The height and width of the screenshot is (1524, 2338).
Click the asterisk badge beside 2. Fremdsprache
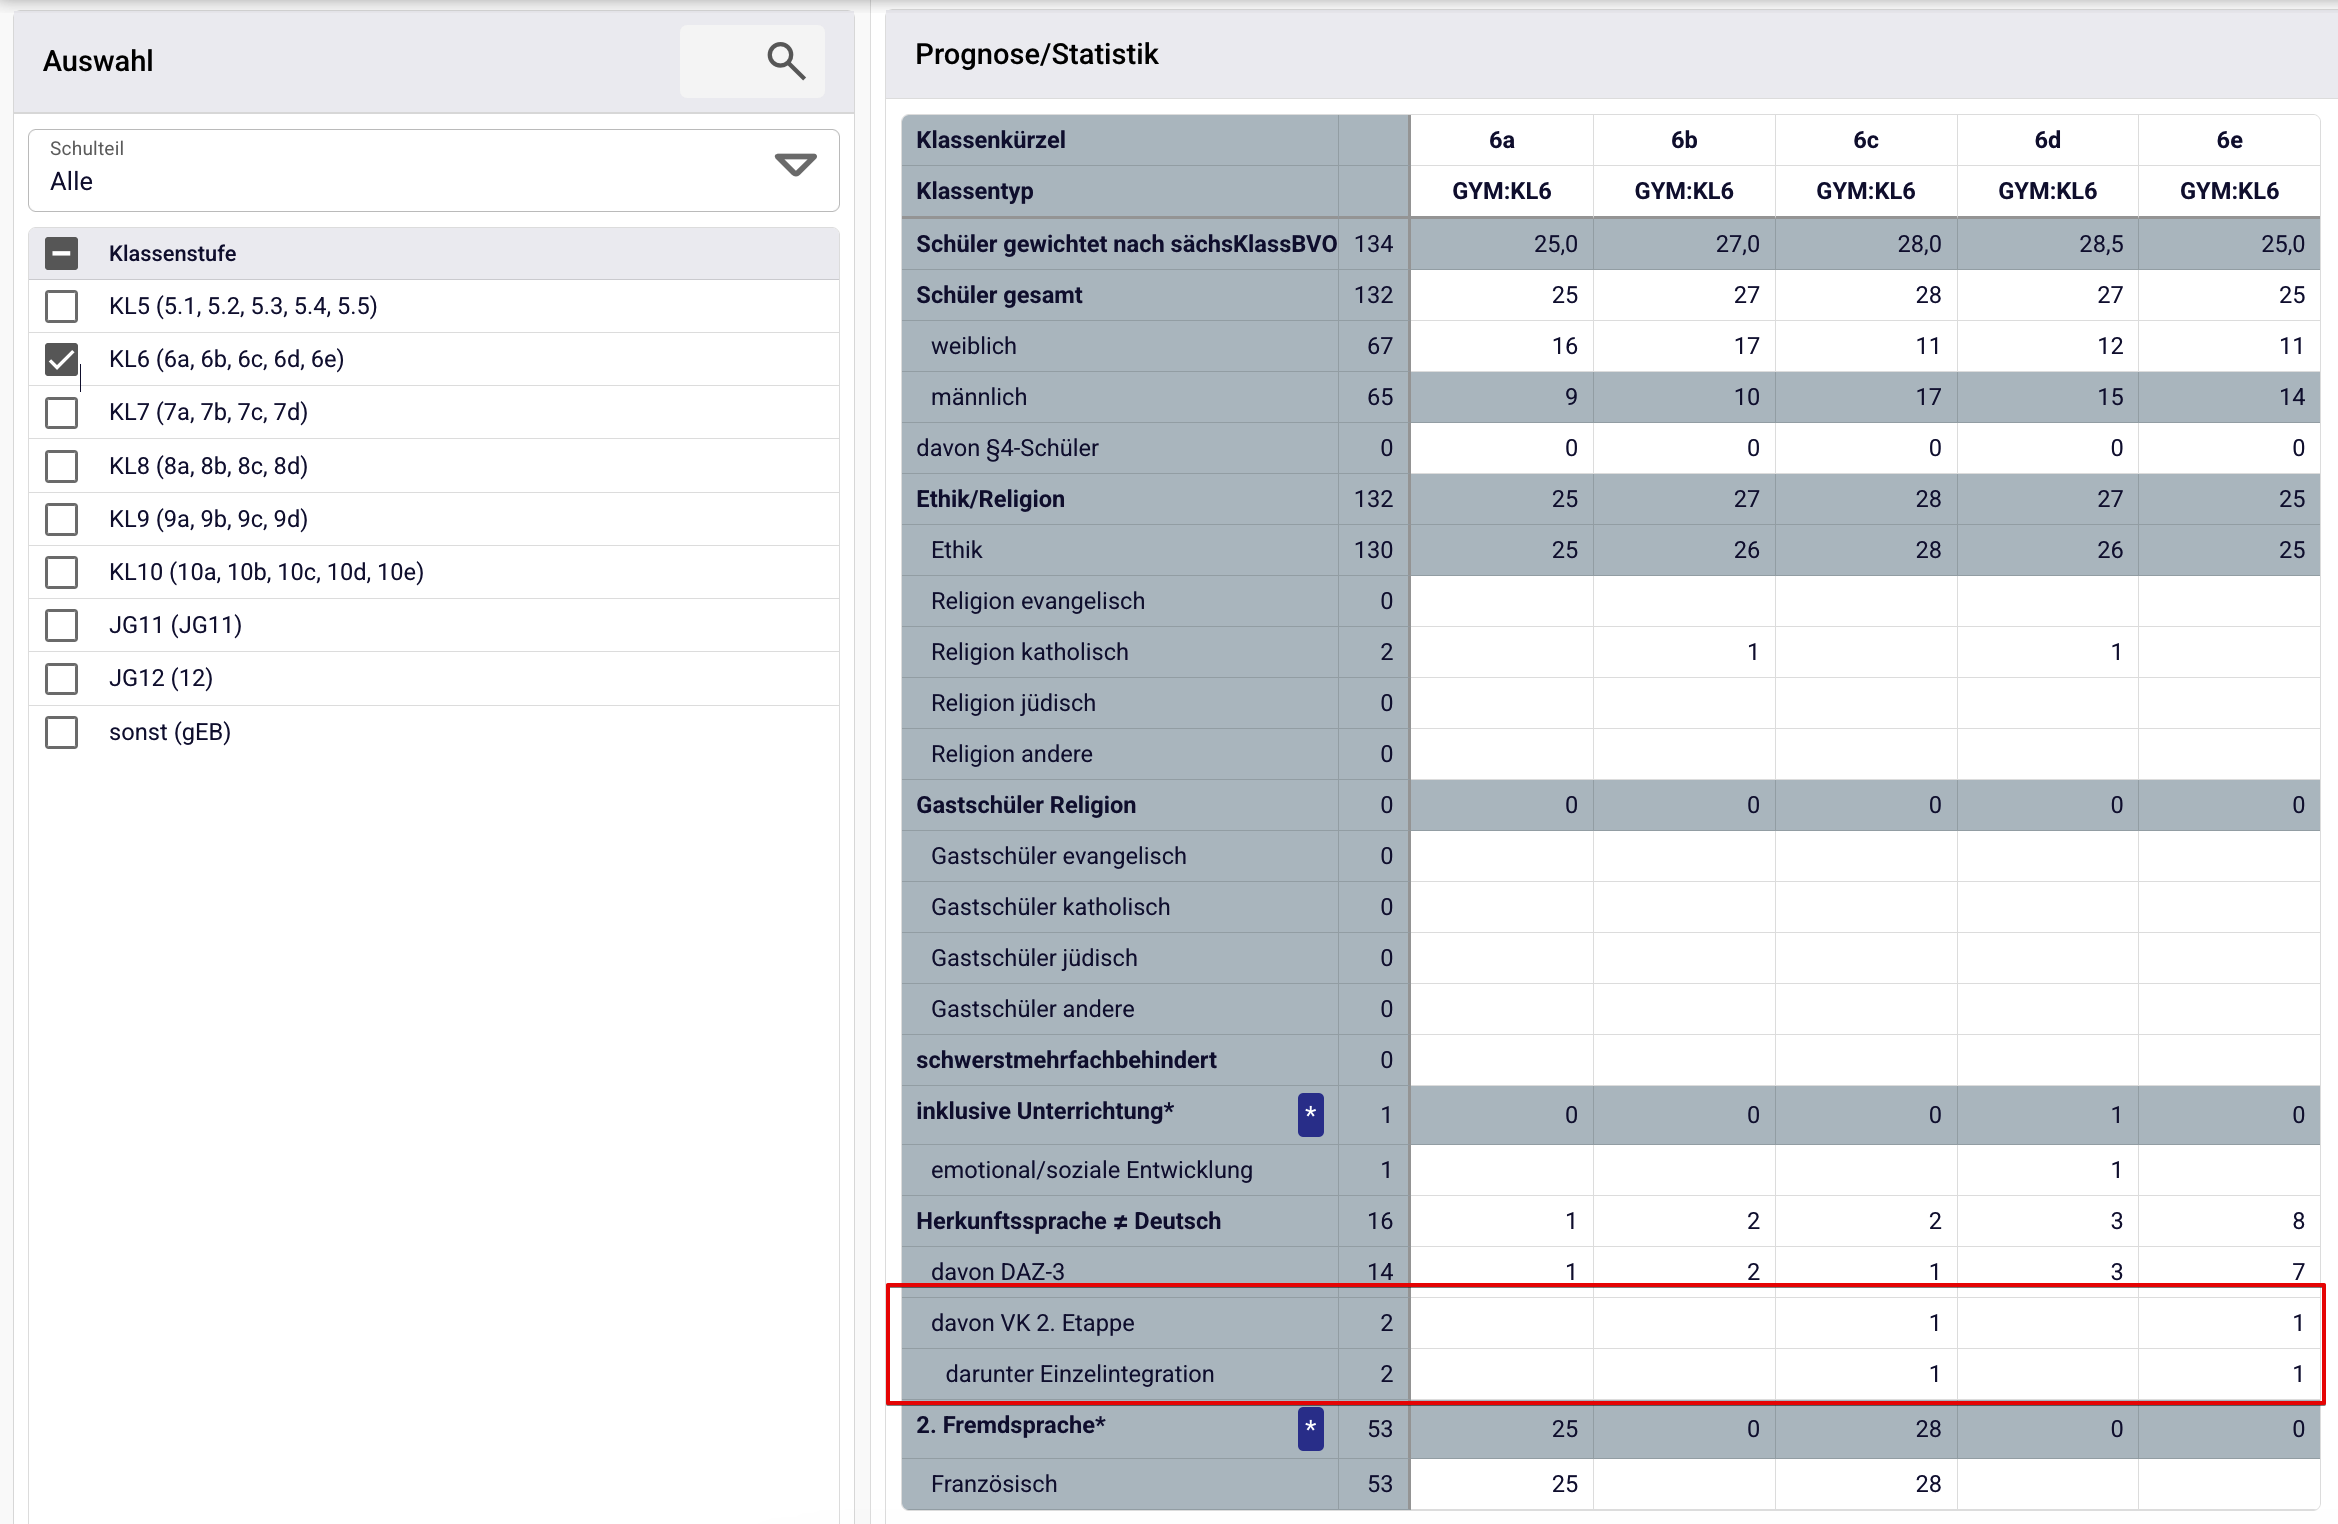1310,1428
